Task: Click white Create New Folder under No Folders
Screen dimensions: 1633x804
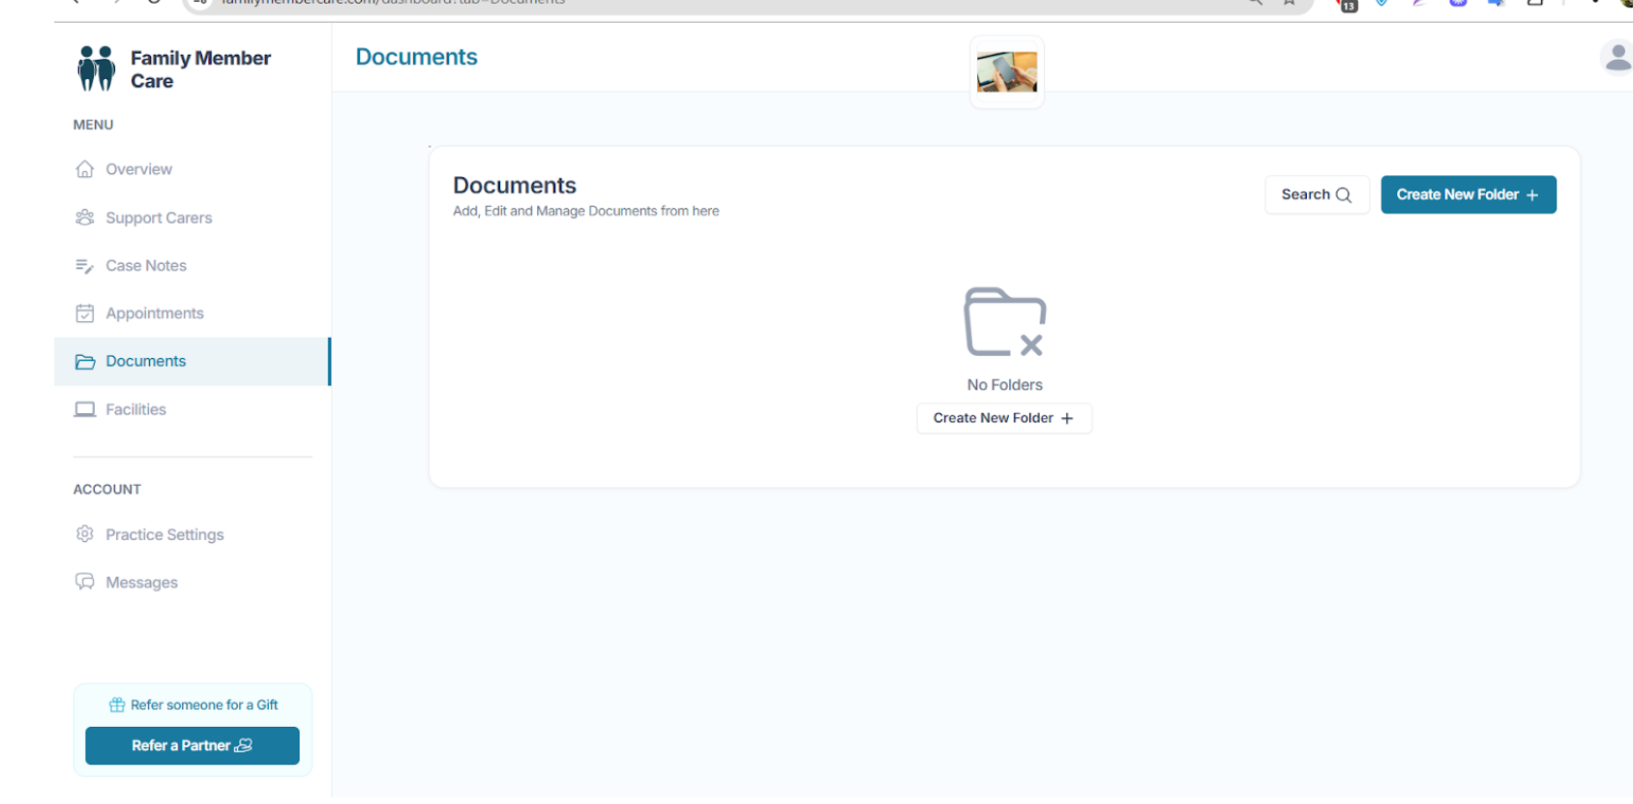Action: [1003, 418]
